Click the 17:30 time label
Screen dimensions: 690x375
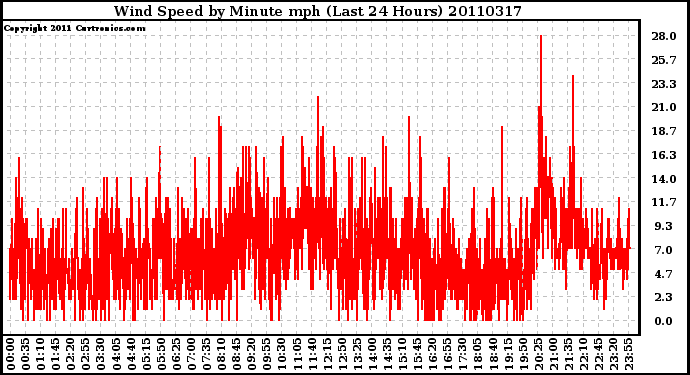(463, 354)
